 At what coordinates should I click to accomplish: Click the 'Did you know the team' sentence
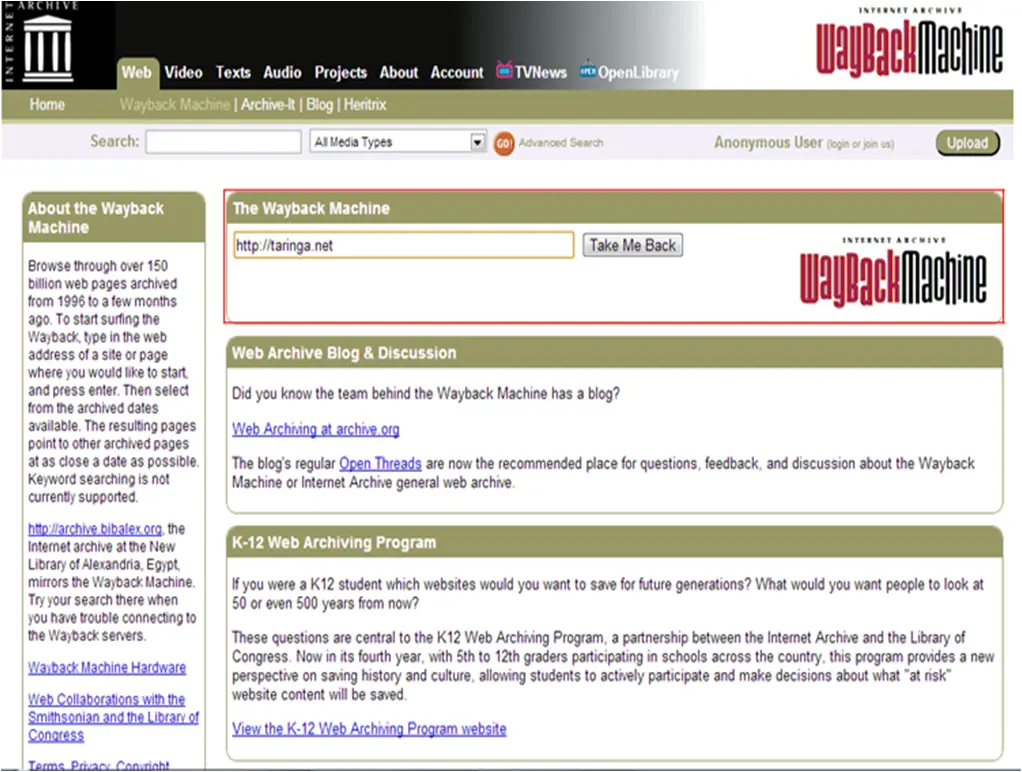(426, 394)
